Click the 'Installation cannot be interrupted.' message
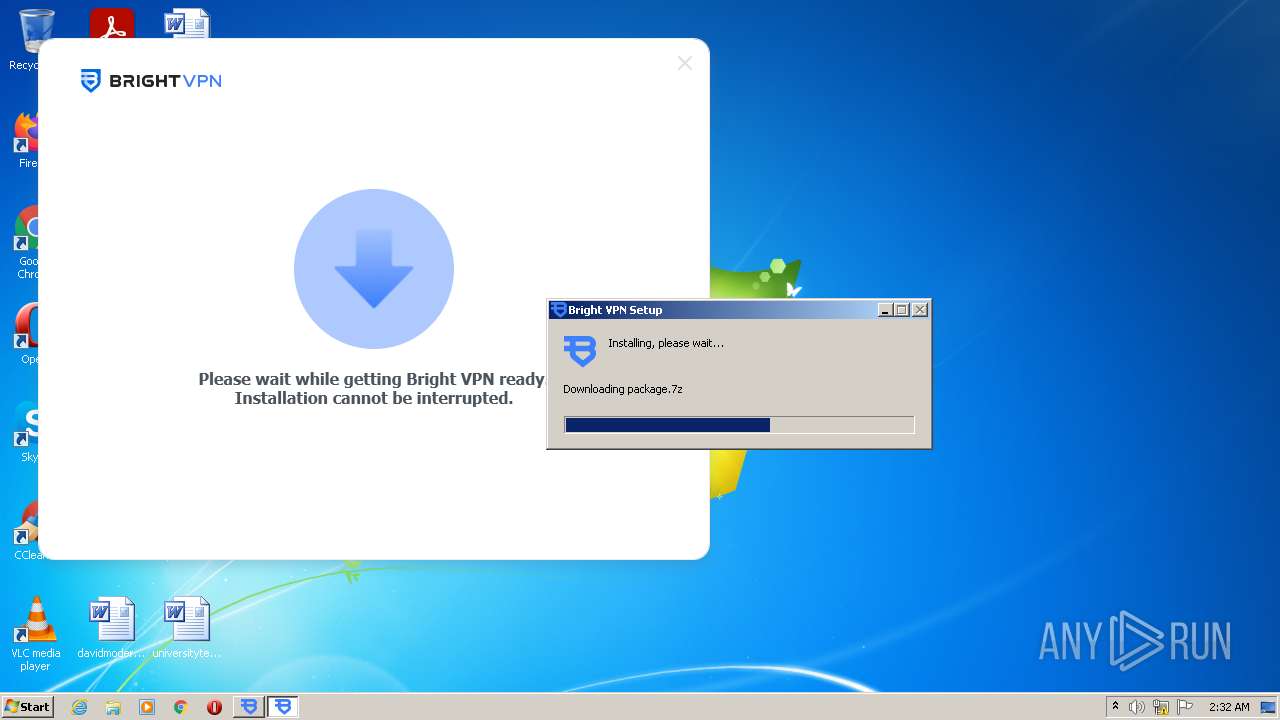Viewport: 1280px width, 720px height. (x=373, y=398)
